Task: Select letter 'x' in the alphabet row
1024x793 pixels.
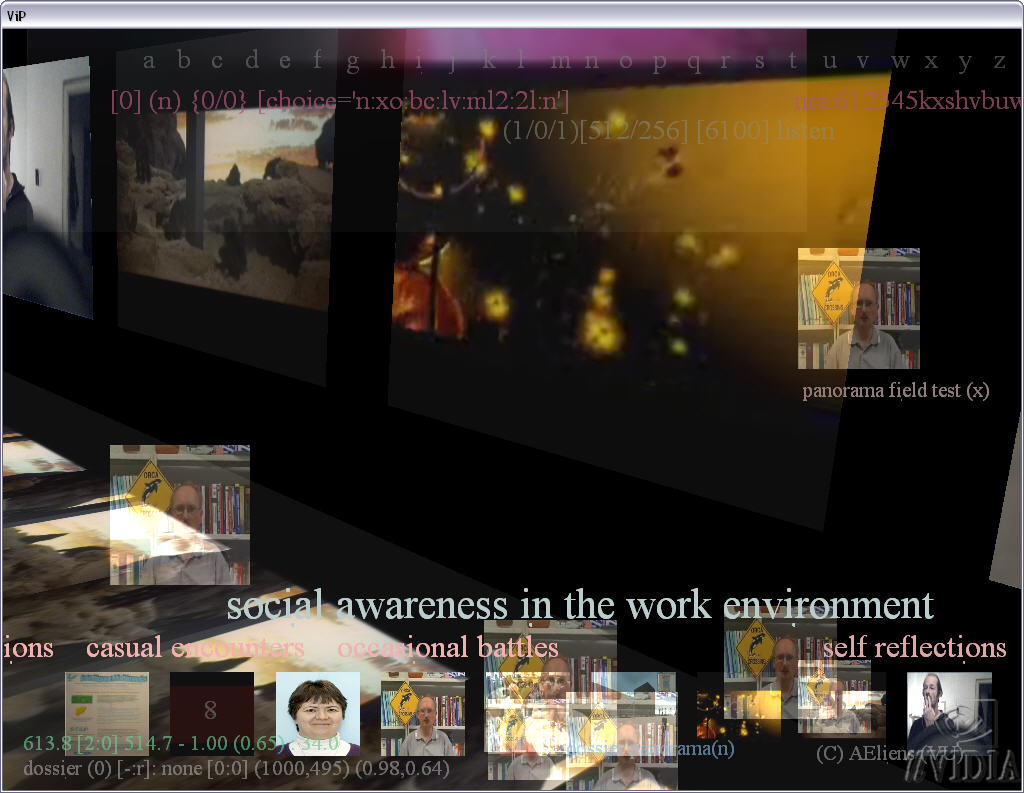Action: [x=931, y=63]
